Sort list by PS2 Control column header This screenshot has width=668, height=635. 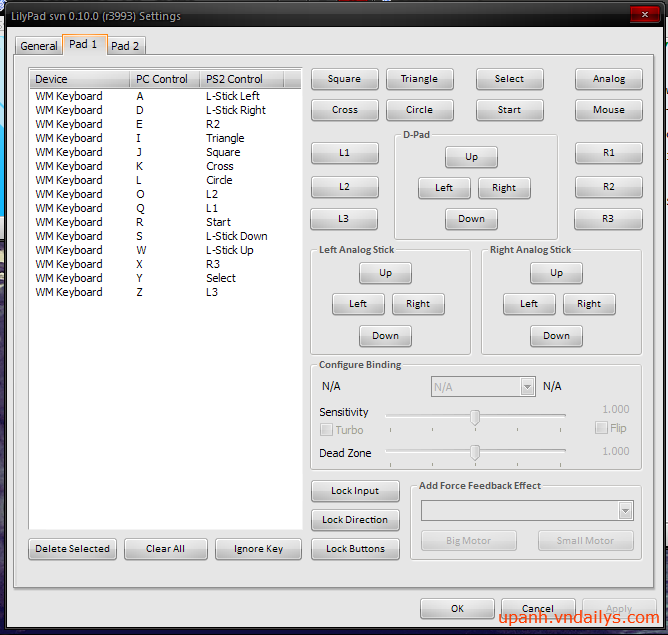(242, 79)
